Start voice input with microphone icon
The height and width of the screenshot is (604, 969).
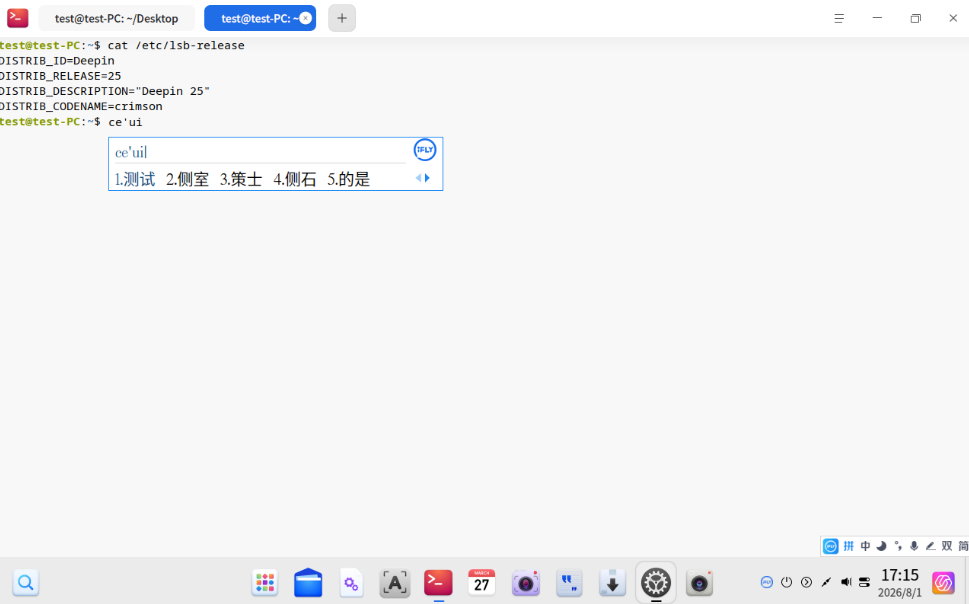tap(914, 546)
